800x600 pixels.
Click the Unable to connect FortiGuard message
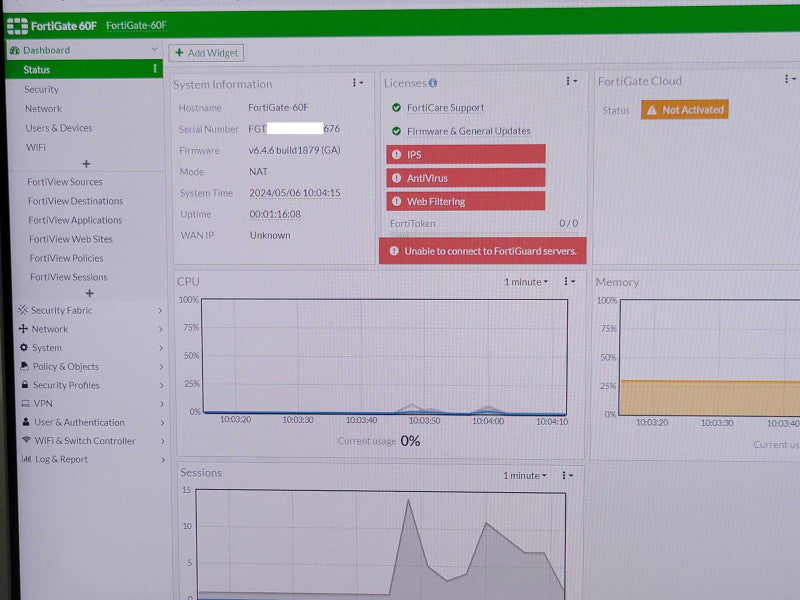tap(483, 251)
